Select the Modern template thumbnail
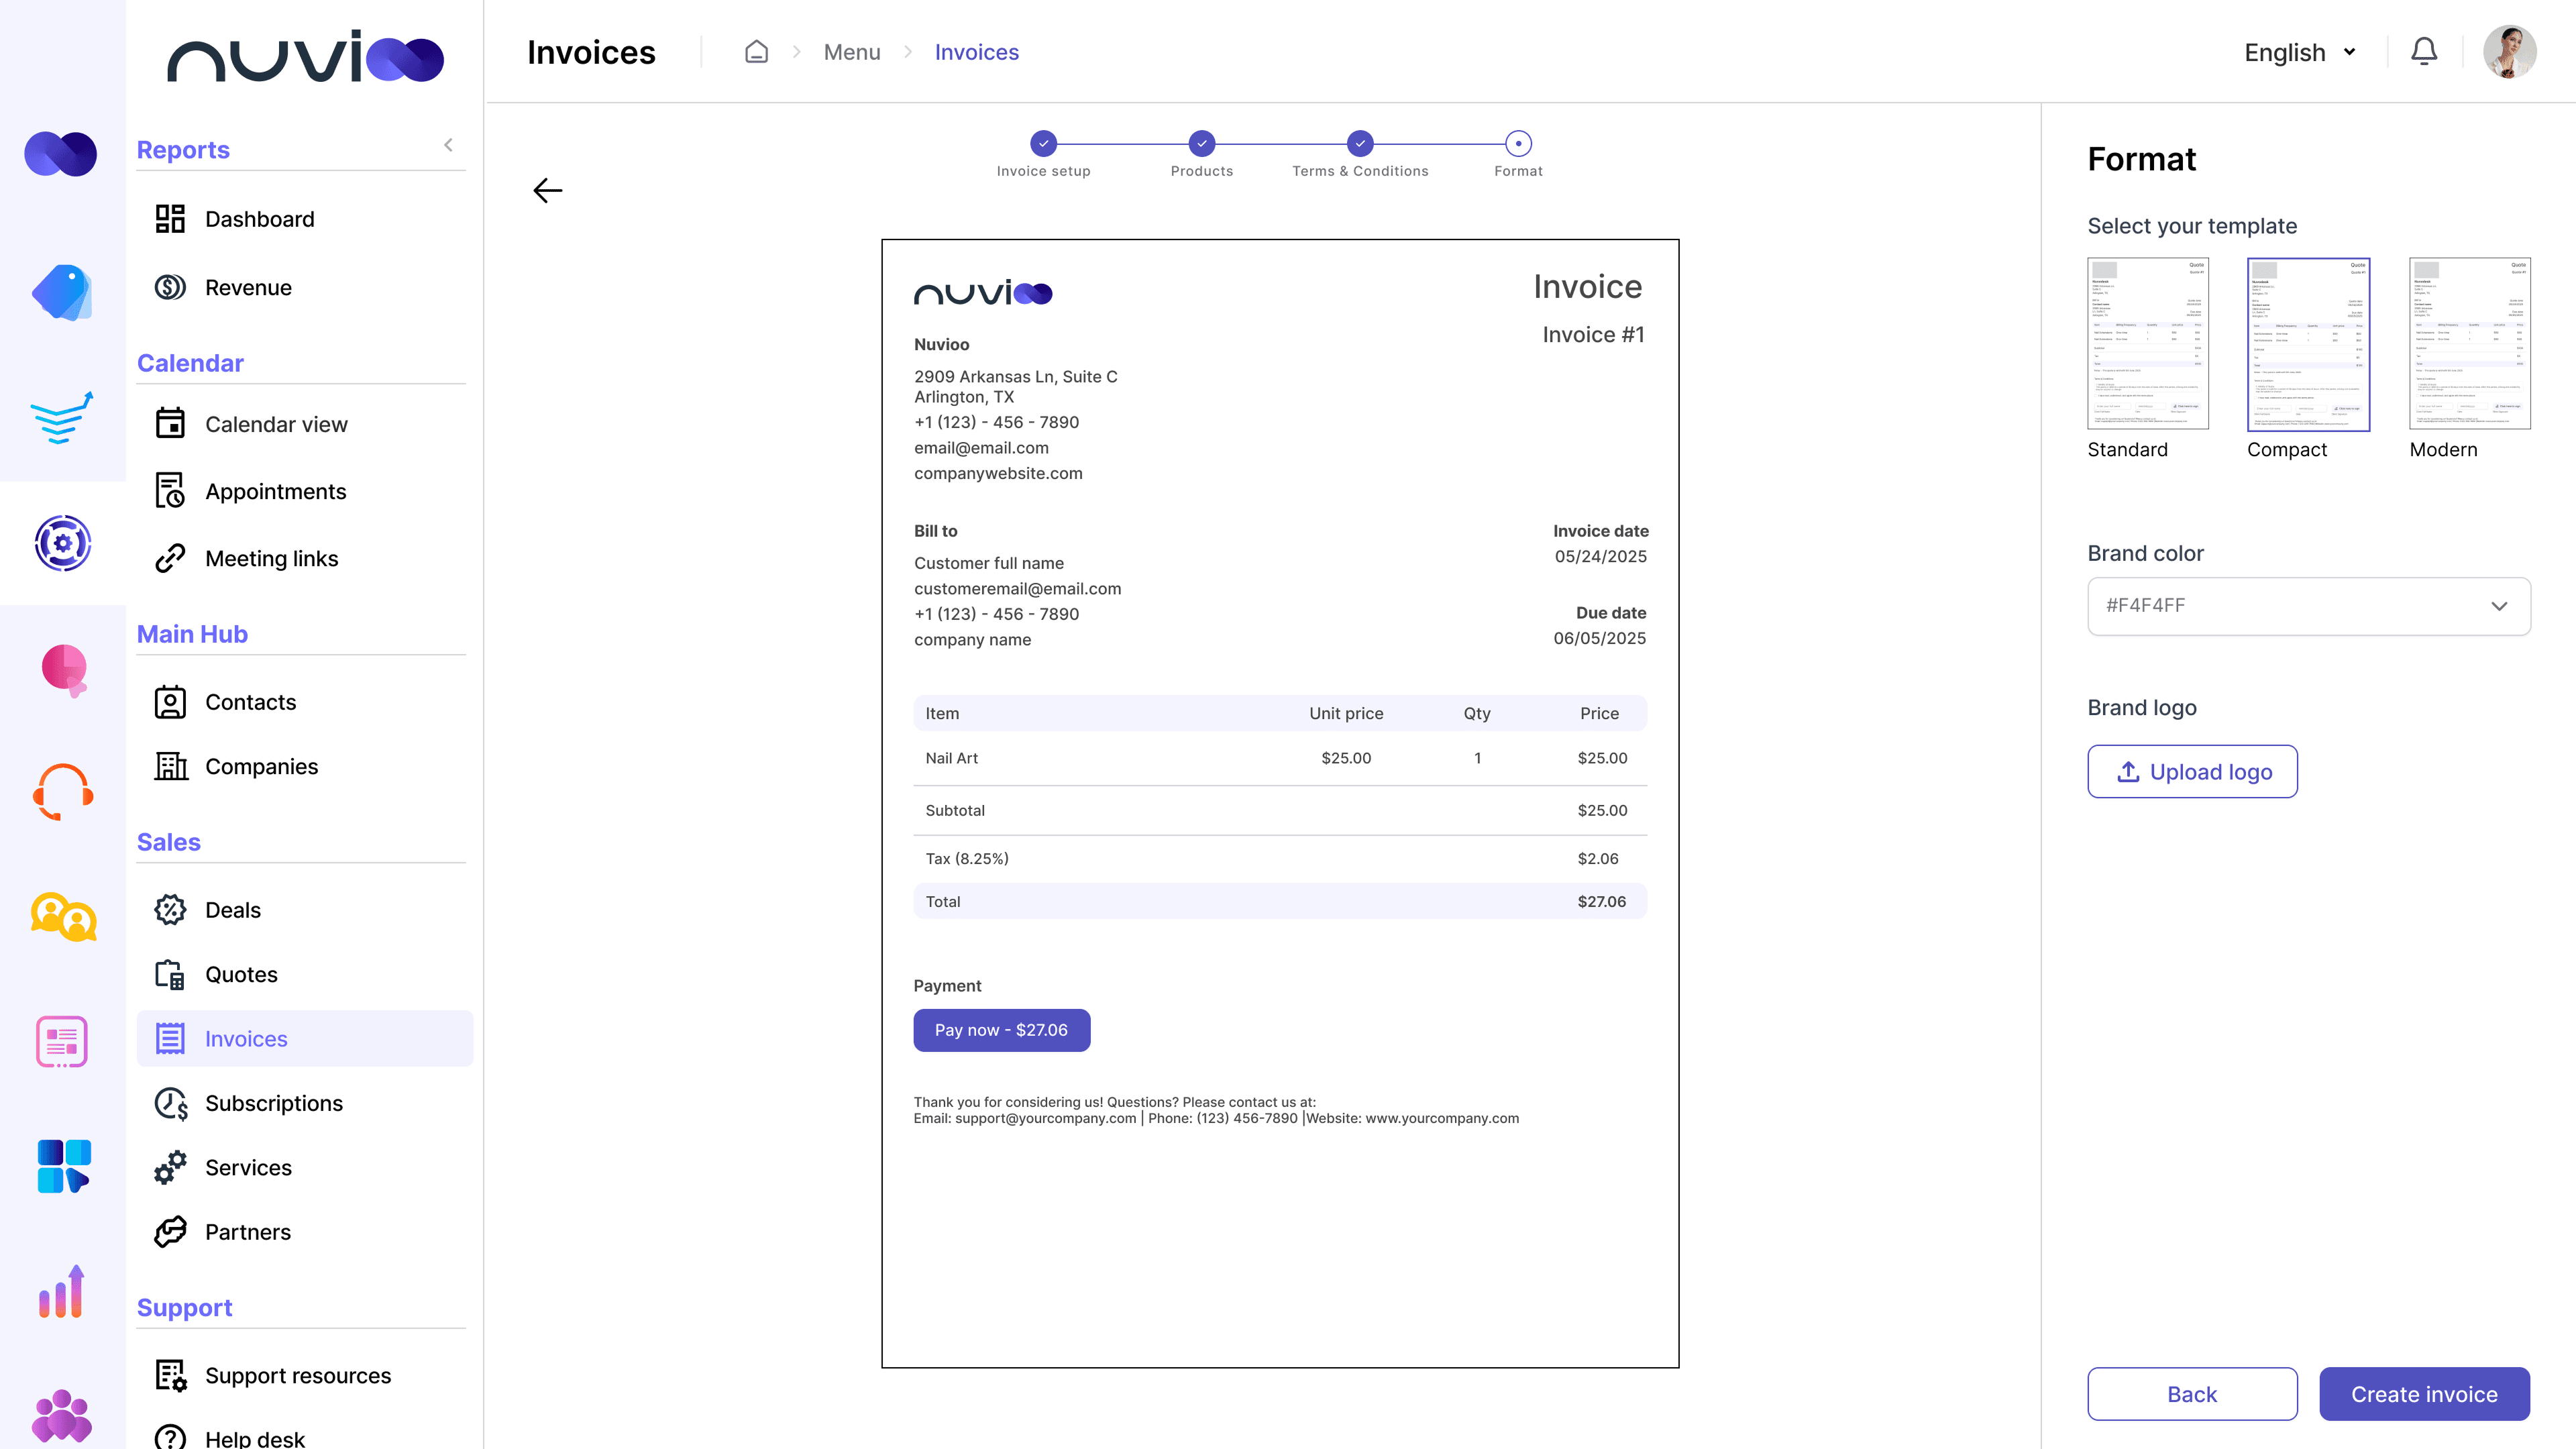The height and width of the screenshot is (1449, 2576). 2469,344
